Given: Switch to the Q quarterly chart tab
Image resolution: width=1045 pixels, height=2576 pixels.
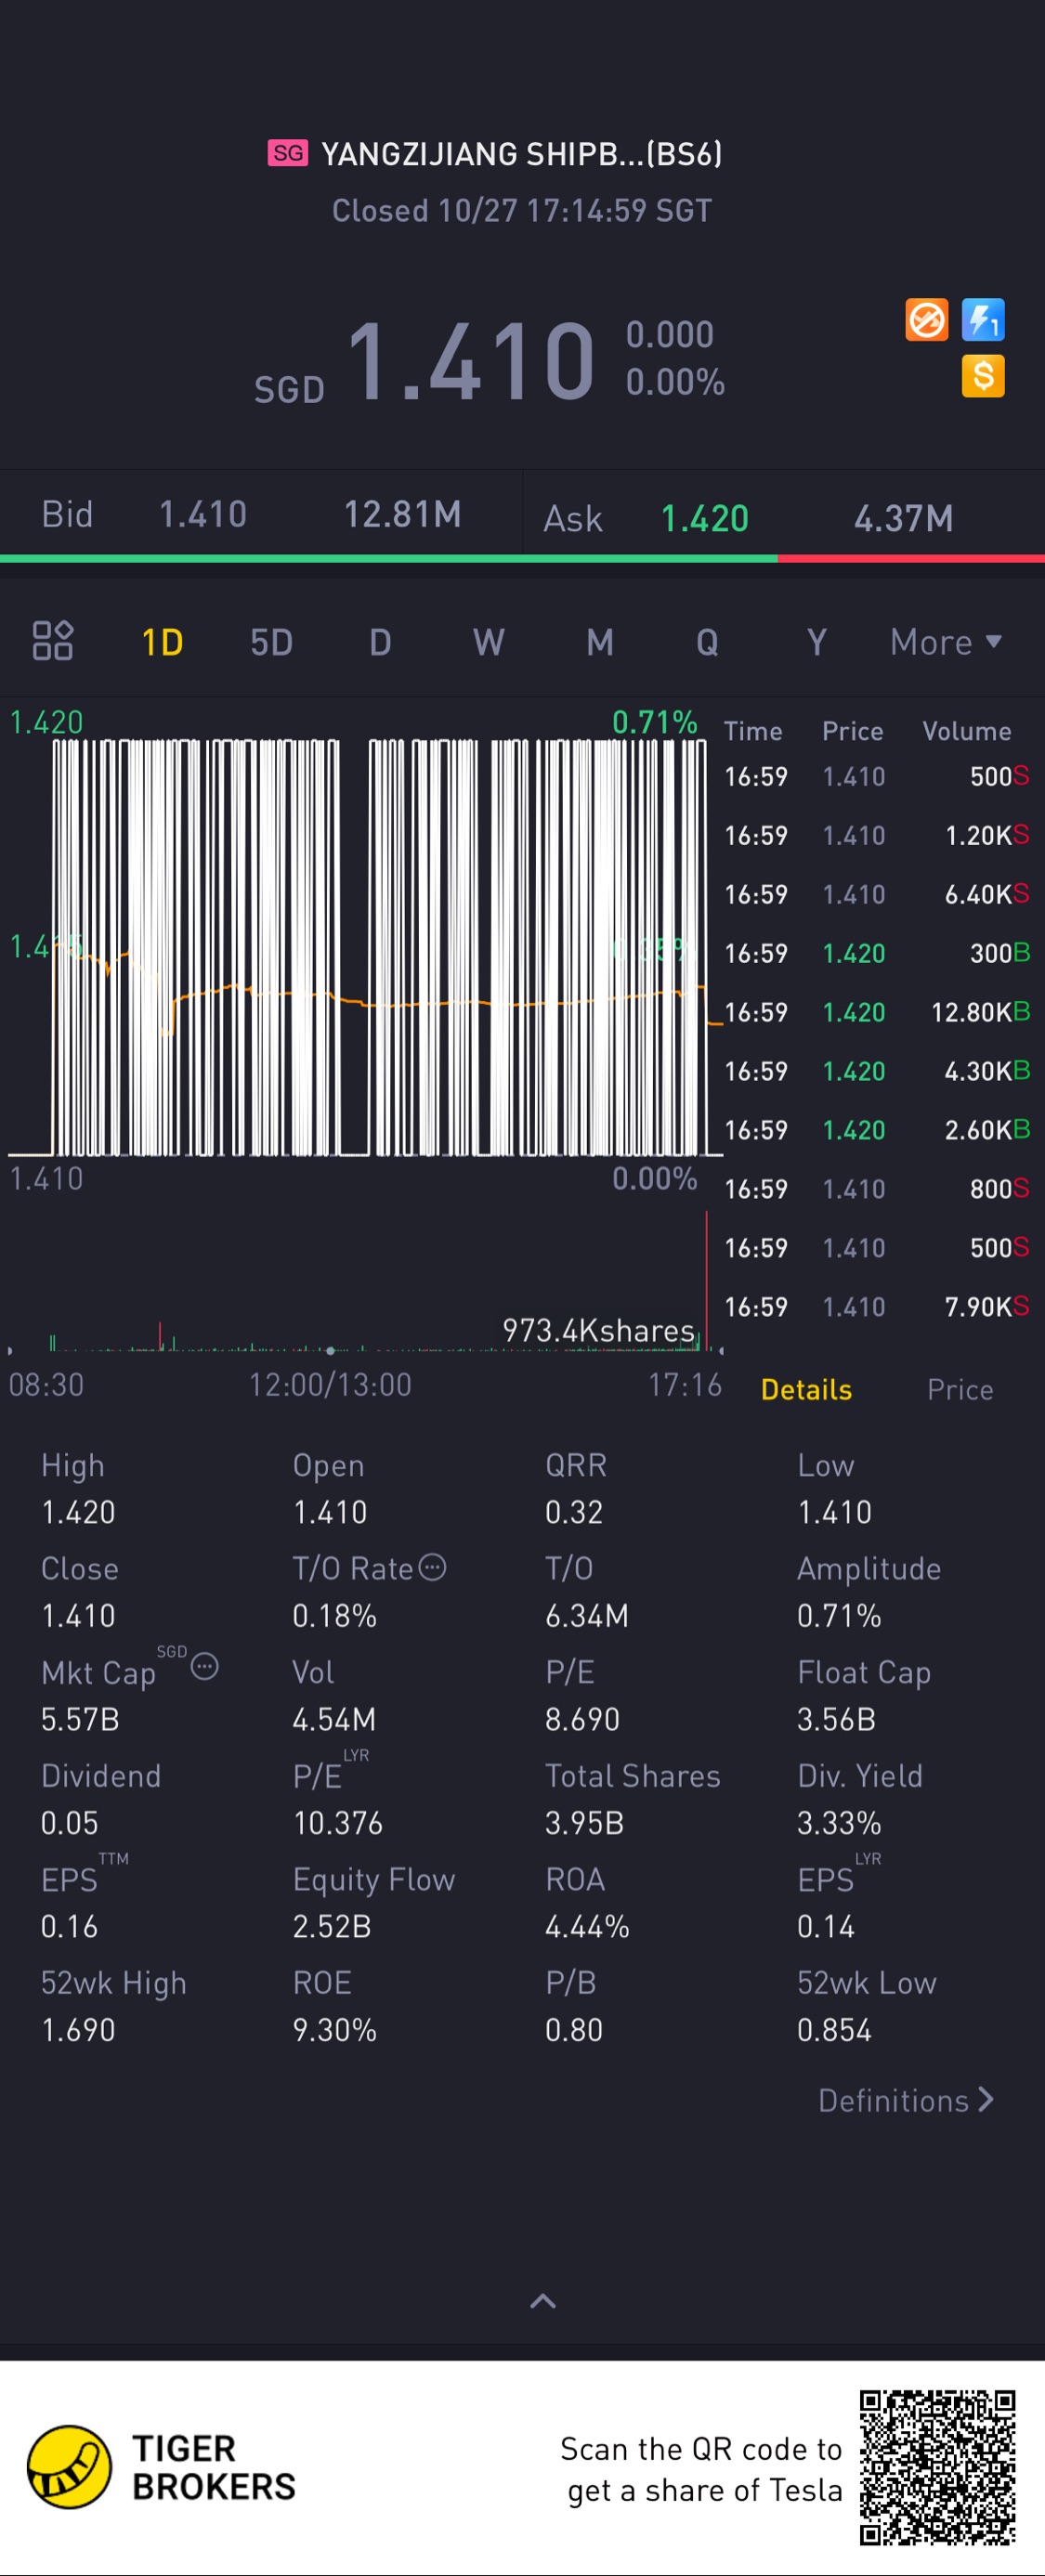Looking at the screenshot, I should click(707, 642).
